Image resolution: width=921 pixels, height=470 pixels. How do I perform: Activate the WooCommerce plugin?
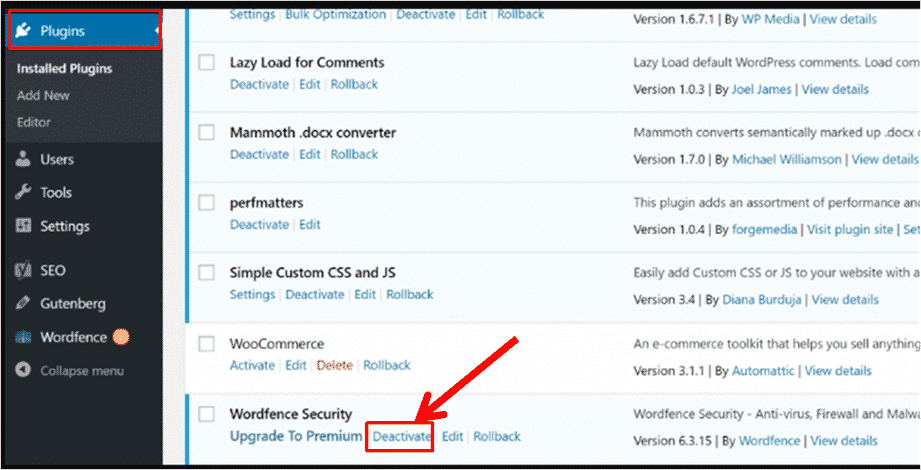coord(252,365)
